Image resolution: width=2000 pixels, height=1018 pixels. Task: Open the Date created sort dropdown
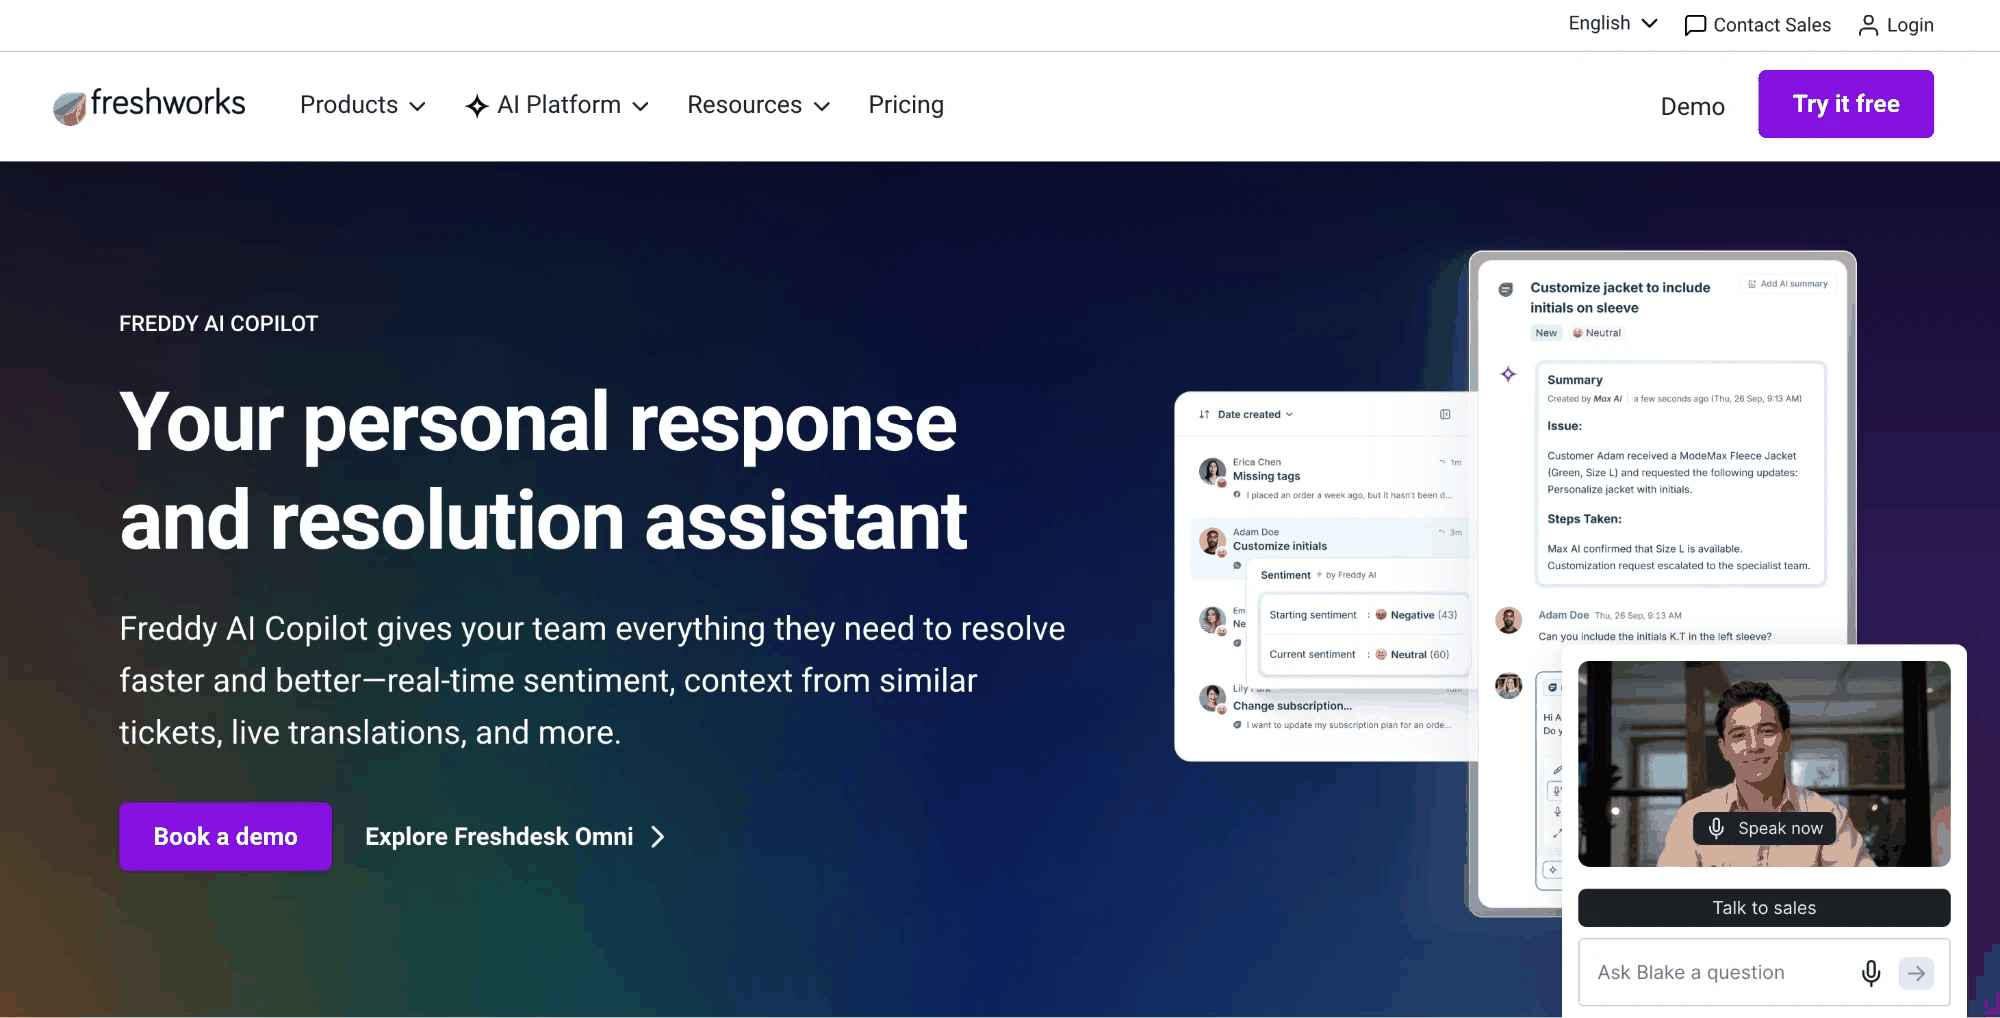[x=1247, y=414]
